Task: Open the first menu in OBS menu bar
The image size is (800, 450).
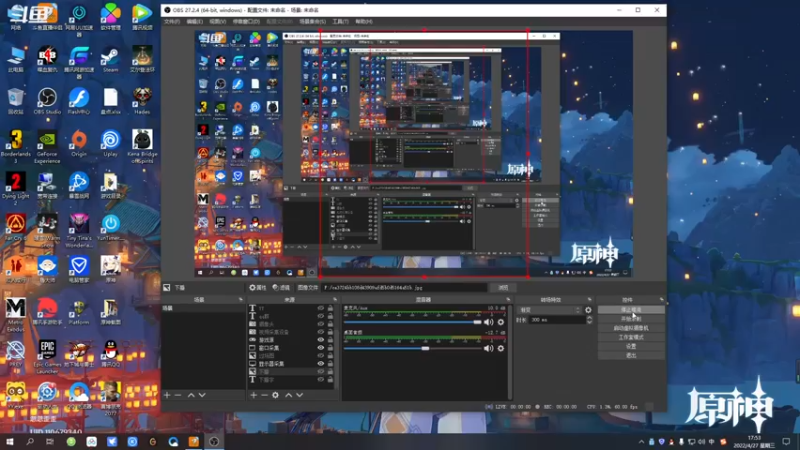Action: tap(172, 21)
